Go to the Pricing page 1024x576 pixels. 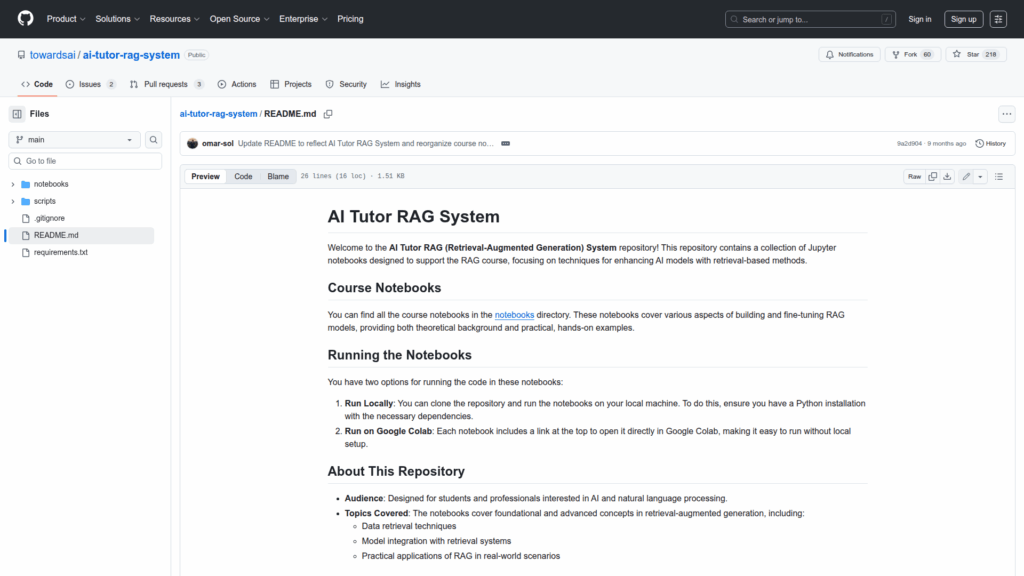(350, 19)
